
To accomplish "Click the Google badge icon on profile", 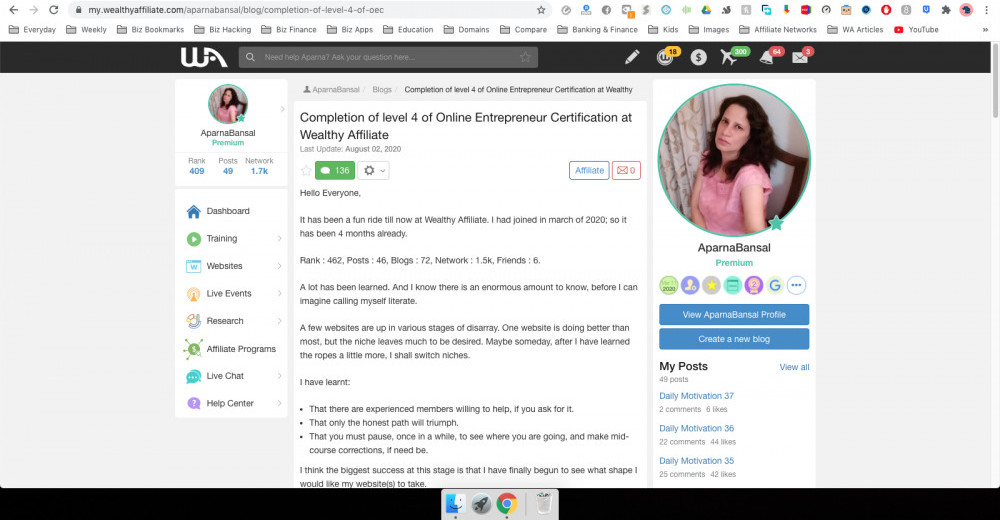I will pos(775,285).
